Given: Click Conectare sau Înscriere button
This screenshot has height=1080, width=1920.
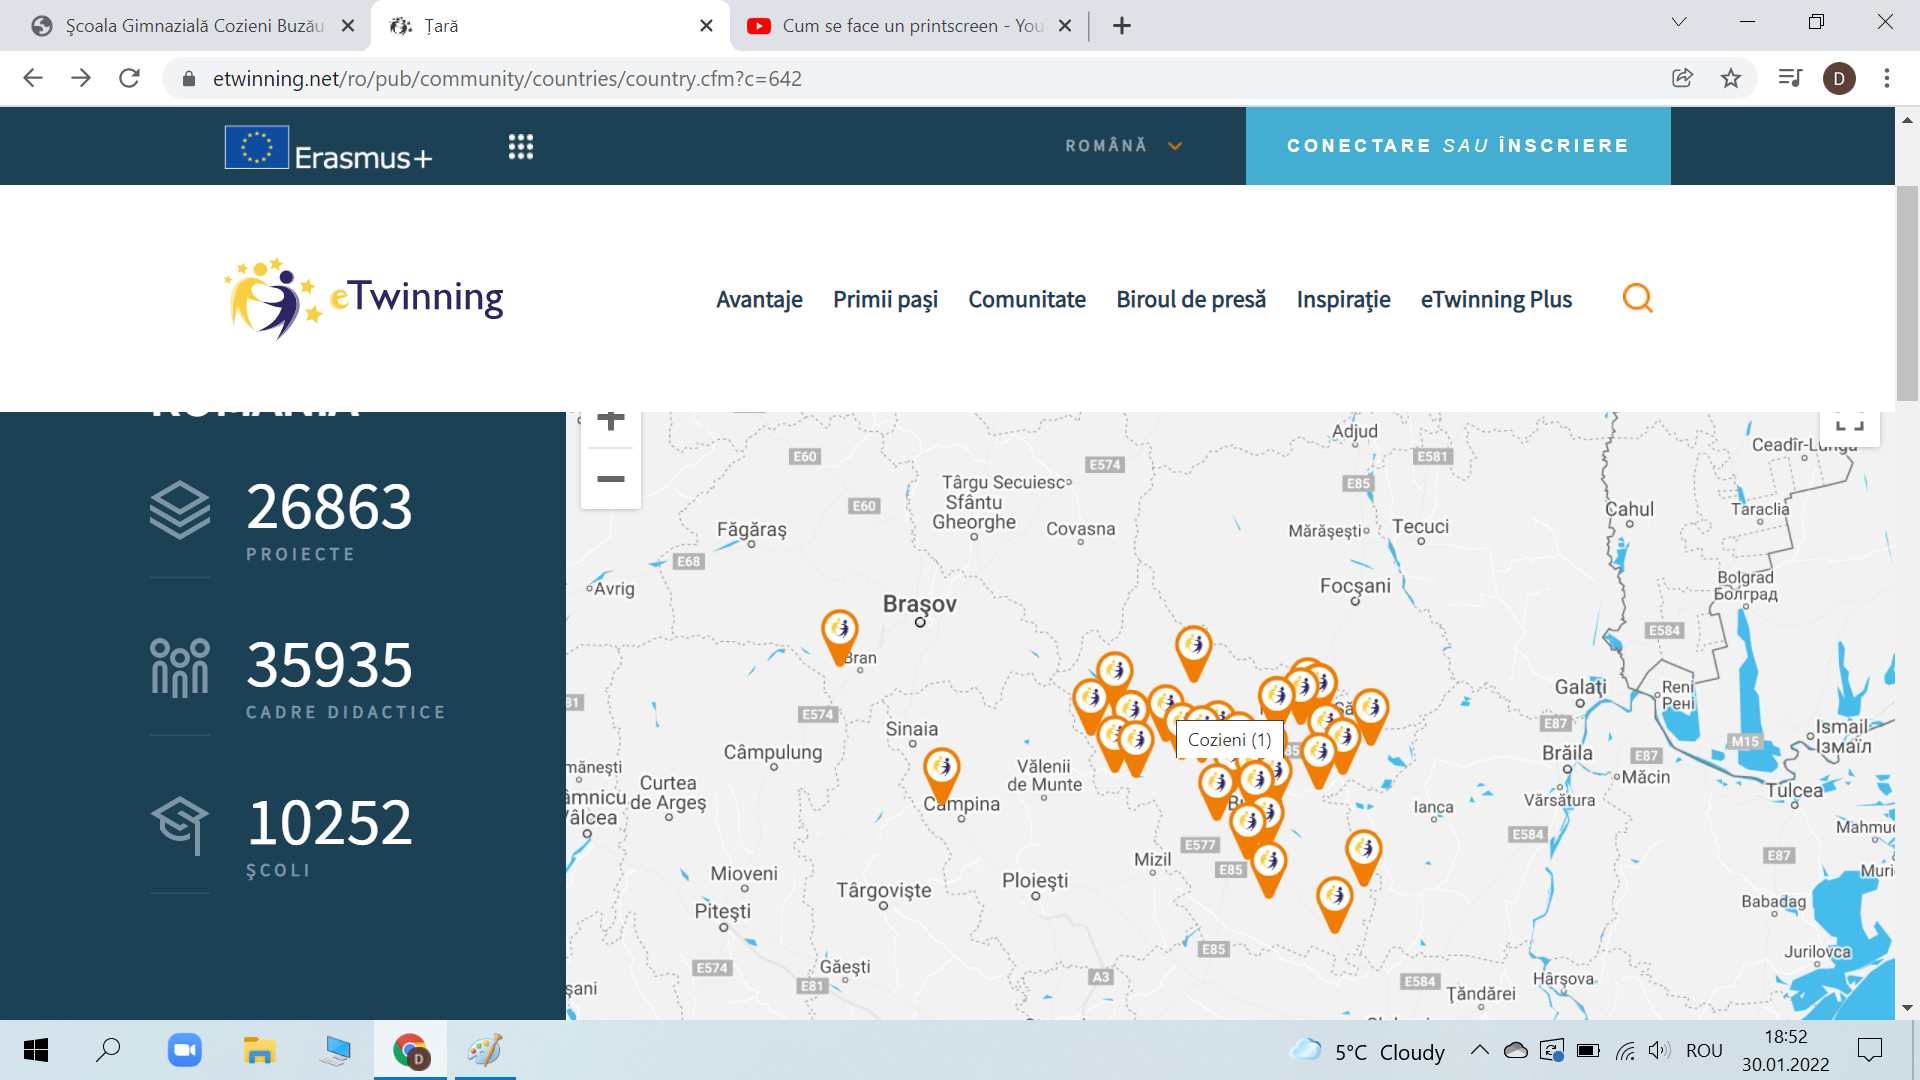Looking at the screenshot, I should [x=1457, y=146].
